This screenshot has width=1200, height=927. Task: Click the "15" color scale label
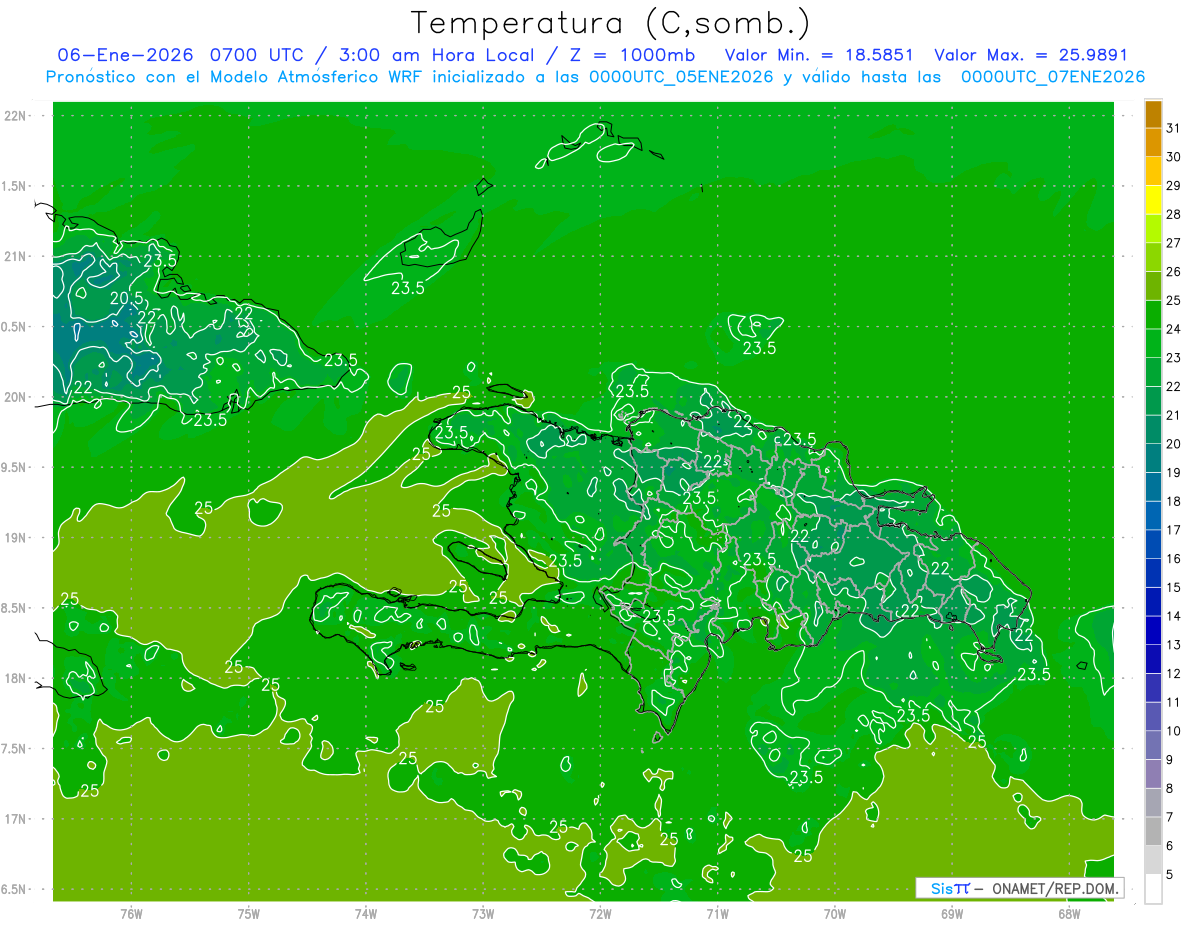[x=1174, y=587]
